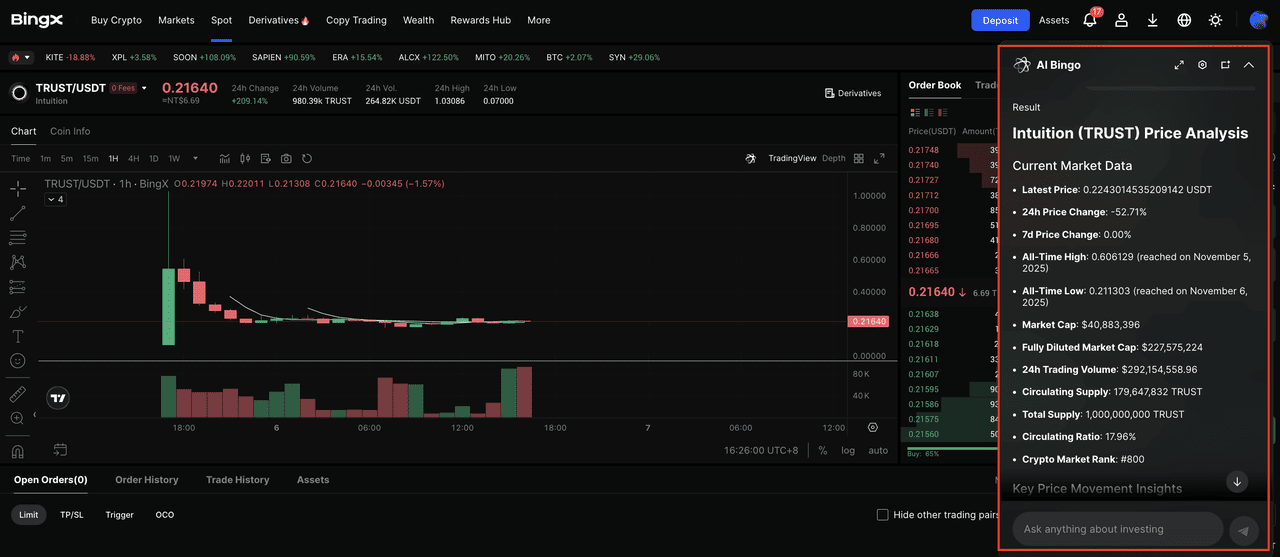Switch theme with the sun icon
Screen dimensions: 1280x557
1215,20
